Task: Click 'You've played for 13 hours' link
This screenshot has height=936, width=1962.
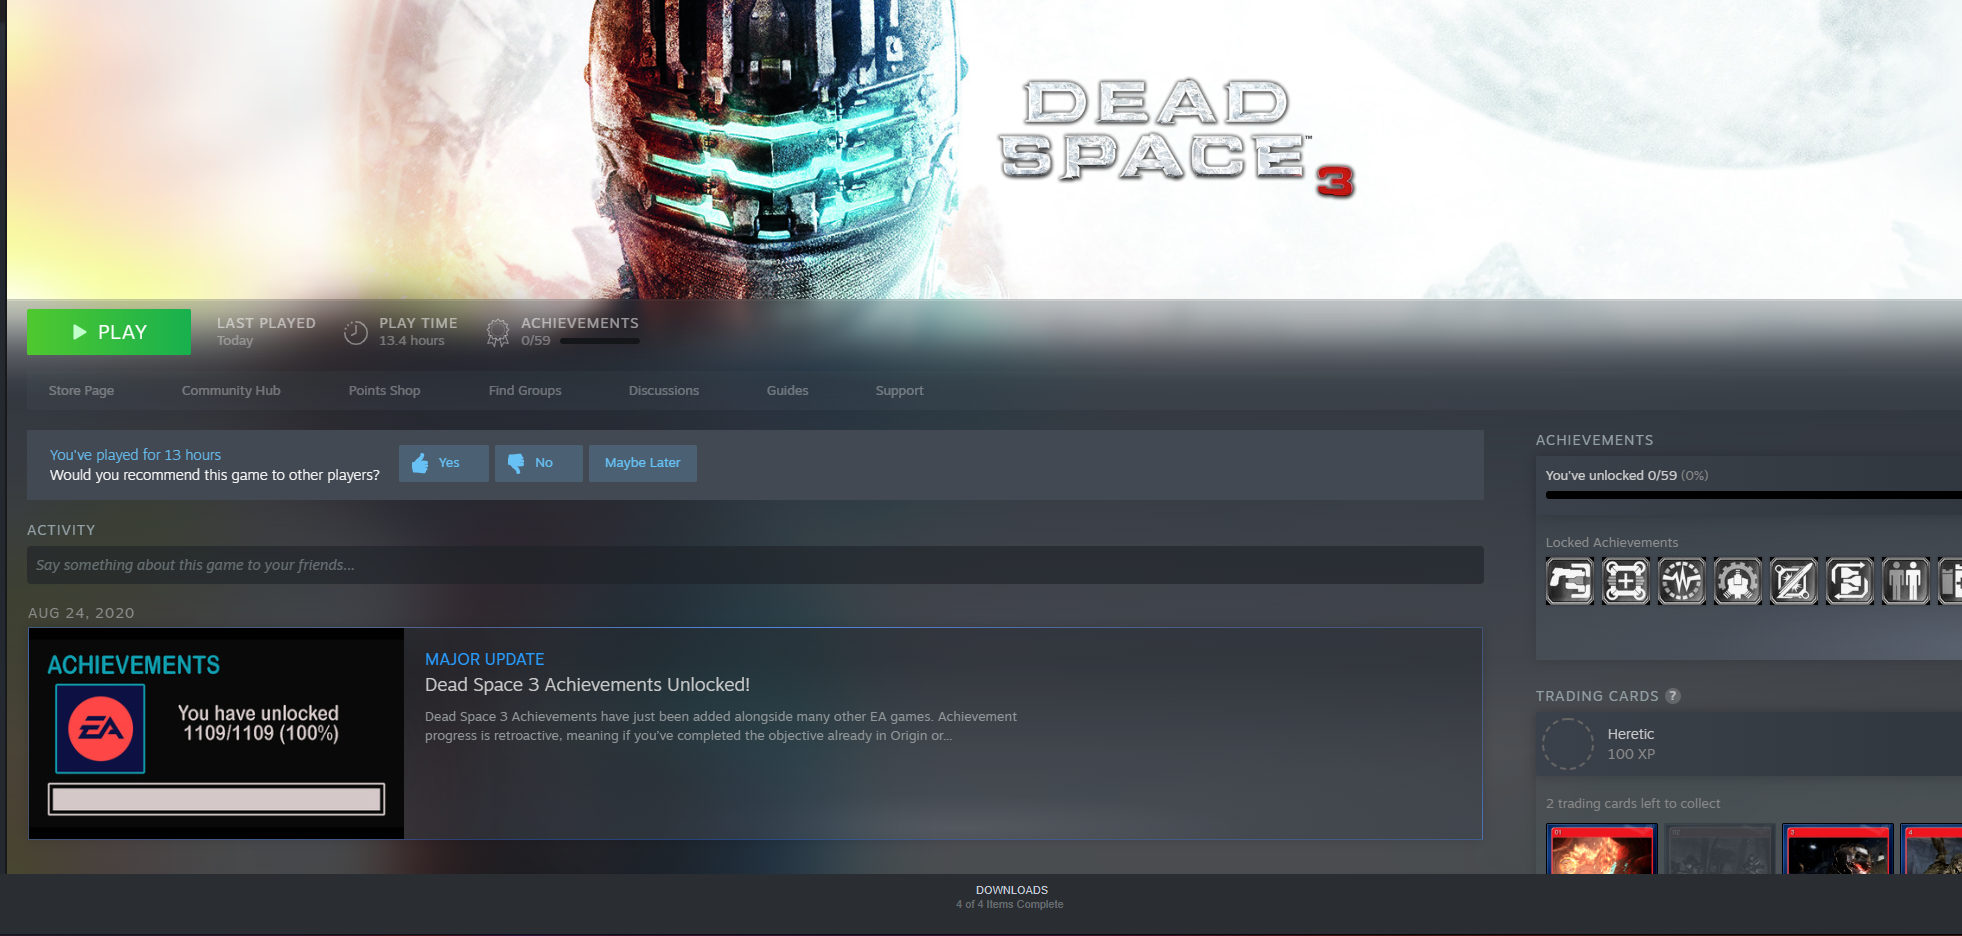Action: tap(135, 455)
